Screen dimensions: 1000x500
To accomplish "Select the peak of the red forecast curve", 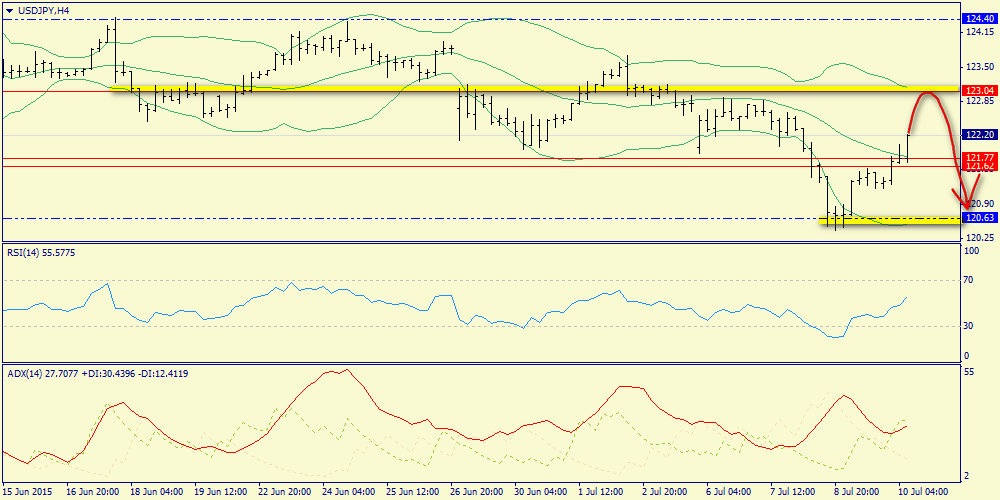I will [928, 93].
